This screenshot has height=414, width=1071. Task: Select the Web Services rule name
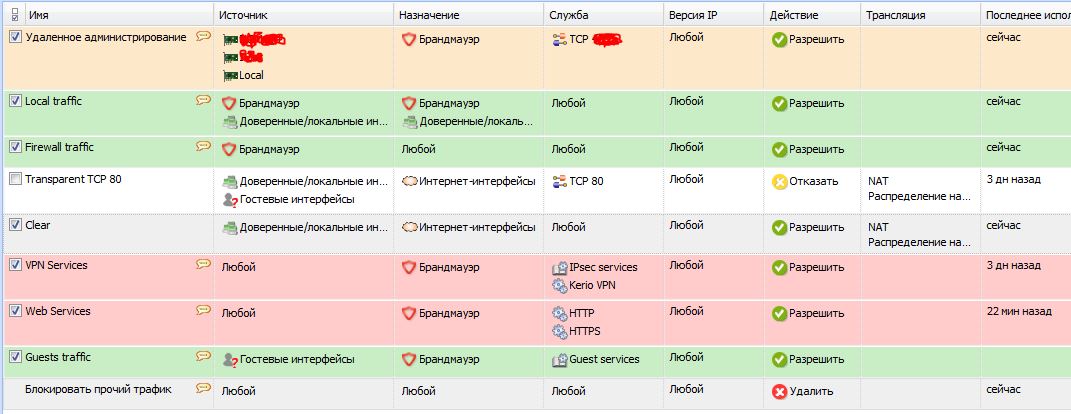tap(57, 311)
